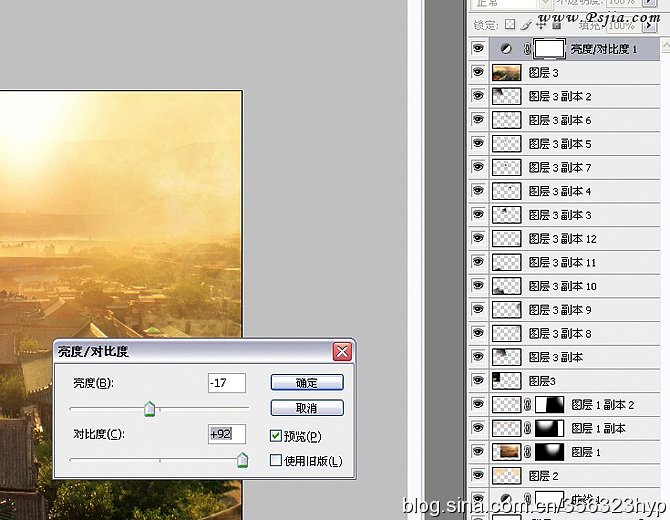Click the eye icon of 图层 3 副本
This screenshot has width=670, height=520.
click(478, 357)
